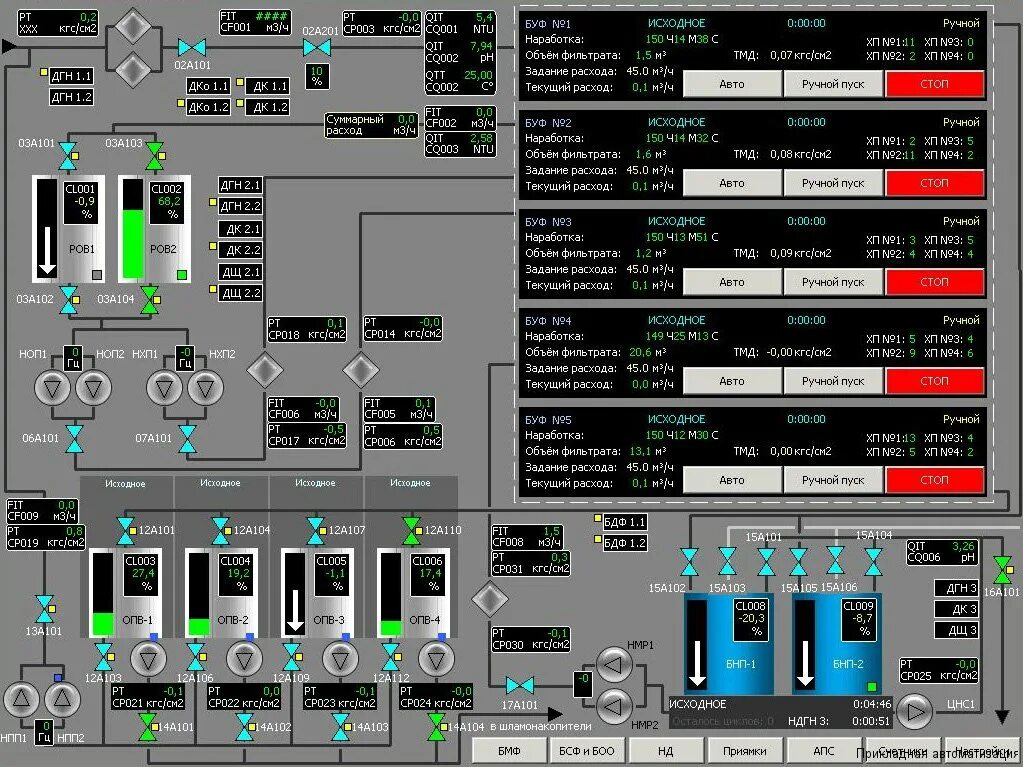
Task: Click valve 02A101 icon
Action: 192,48
